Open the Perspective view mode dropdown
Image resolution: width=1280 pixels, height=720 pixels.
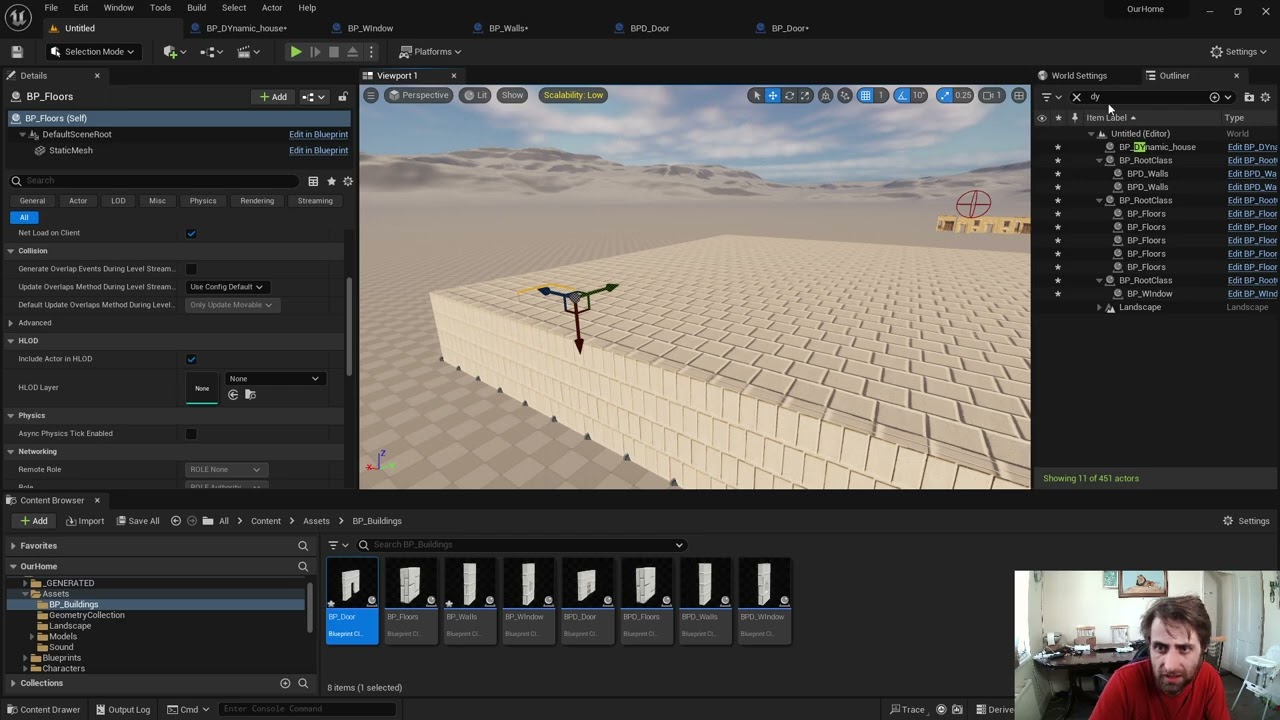click(x=418, y=95)
